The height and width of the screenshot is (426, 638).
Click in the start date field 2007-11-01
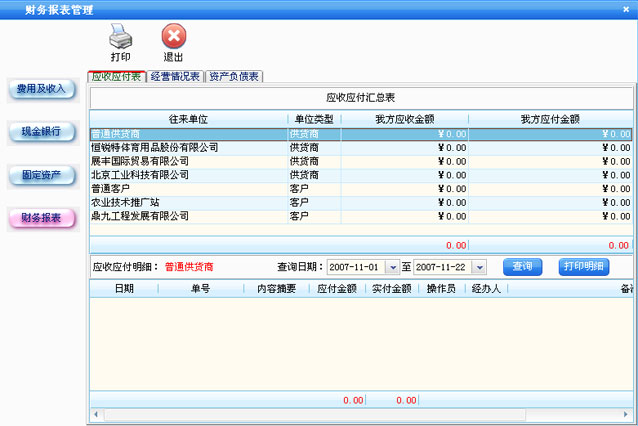(x=355, y=267)
